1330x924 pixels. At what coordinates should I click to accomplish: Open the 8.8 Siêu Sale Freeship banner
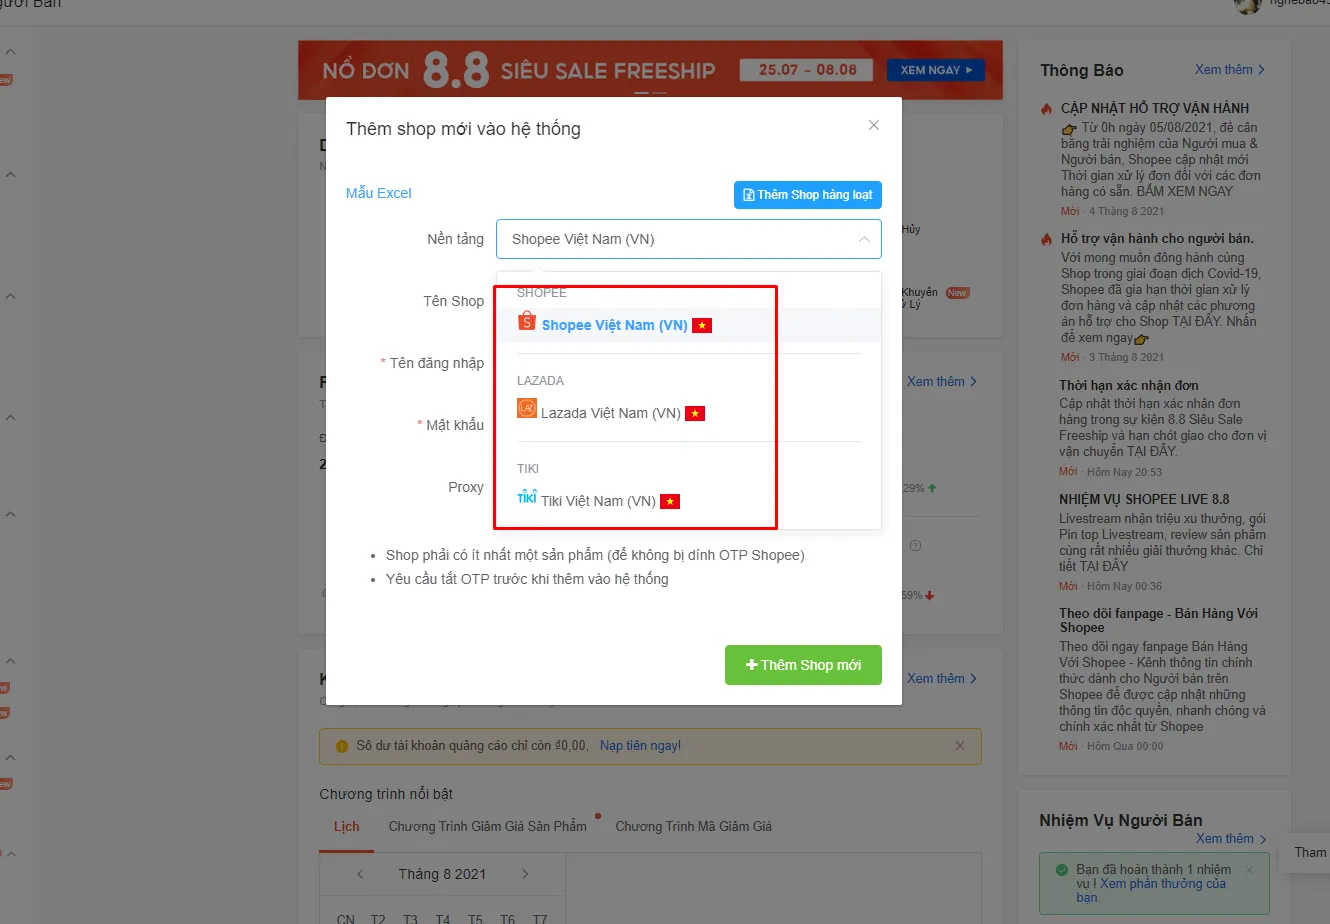click(x=650, y=70)
